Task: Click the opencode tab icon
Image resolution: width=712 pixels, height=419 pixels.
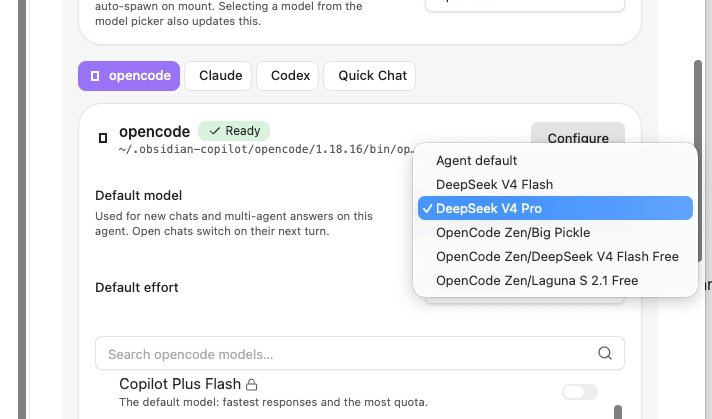Action: [95, 76]
